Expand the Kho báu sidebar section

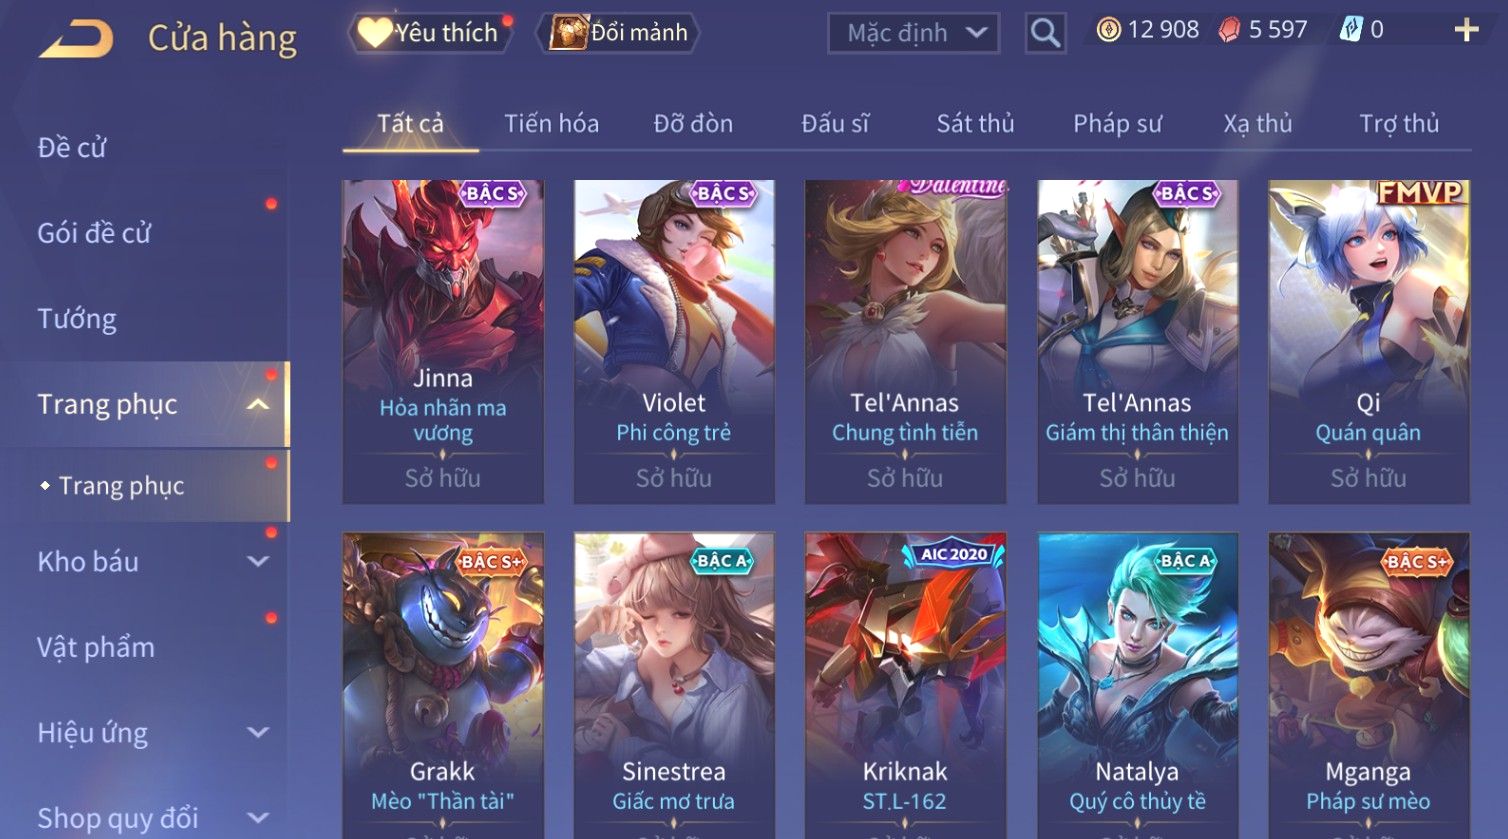258,561
